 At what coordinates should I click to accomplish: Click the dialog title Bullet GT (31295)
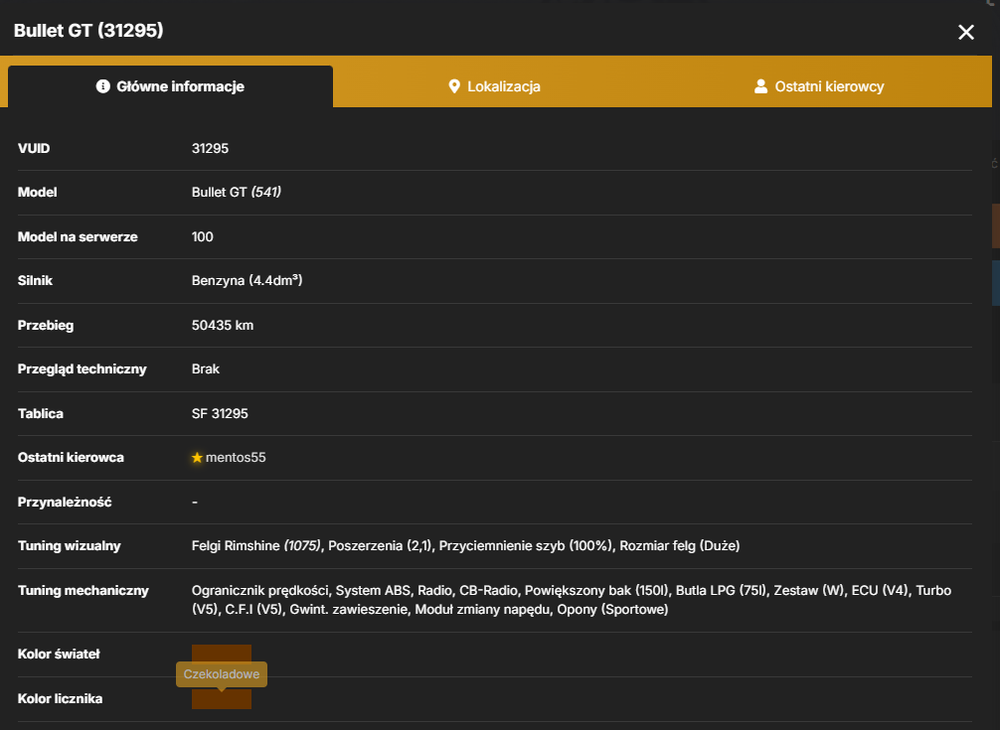pyautogui.click(x=89, y=30)
